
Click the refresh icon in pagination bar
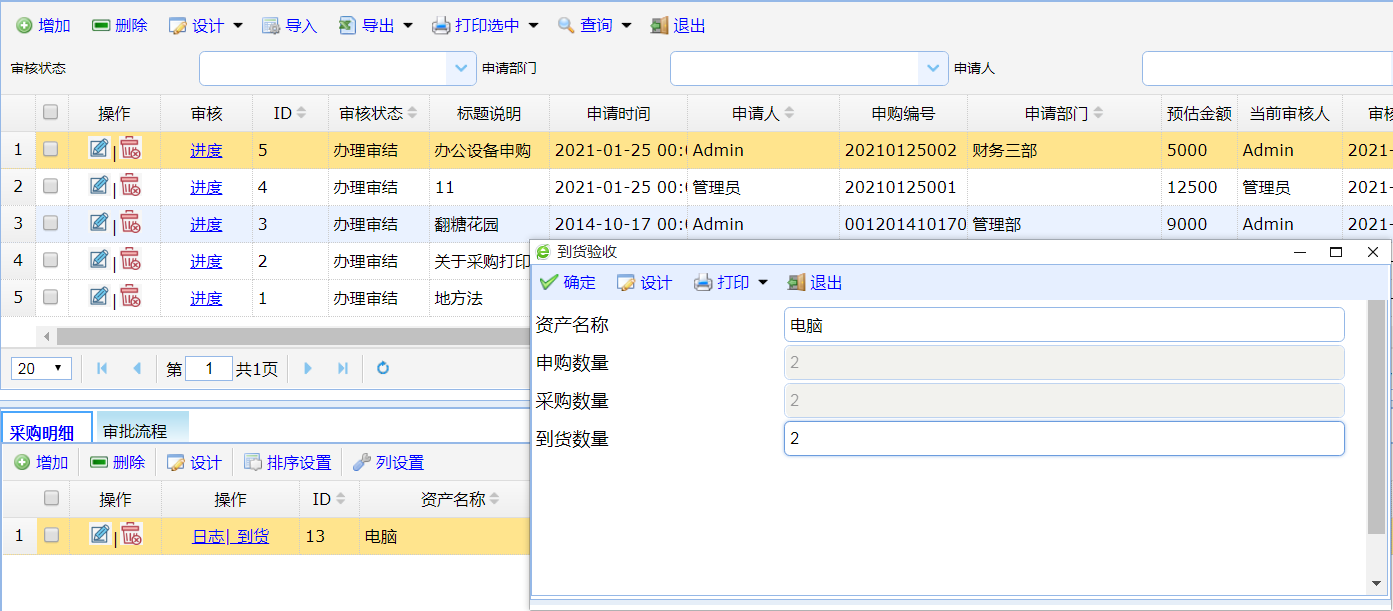(382, 368)
